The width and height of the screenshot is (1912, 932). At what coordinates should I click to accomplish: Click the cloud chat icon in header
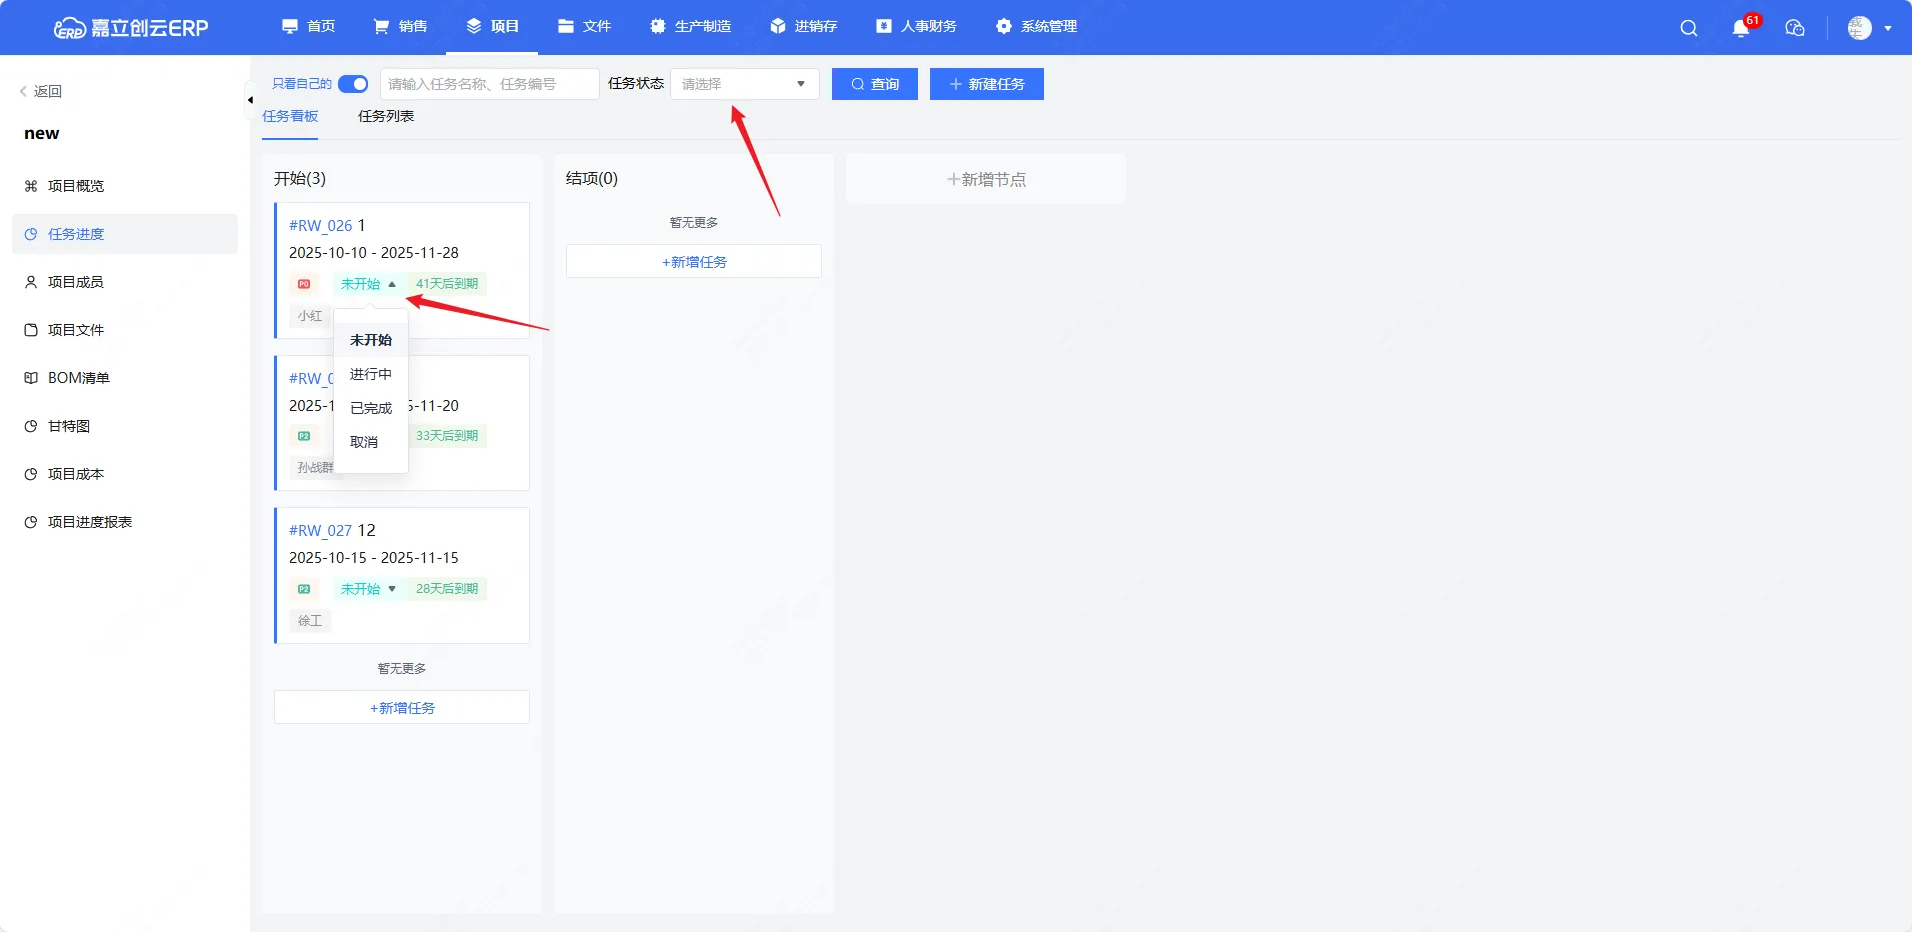click(1795, 28)
